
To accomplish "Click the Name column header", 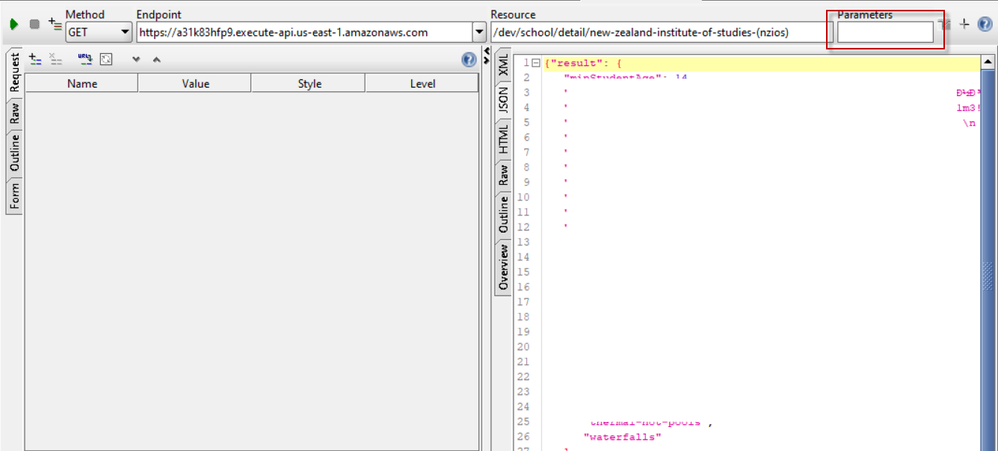I will coord(81,84).
